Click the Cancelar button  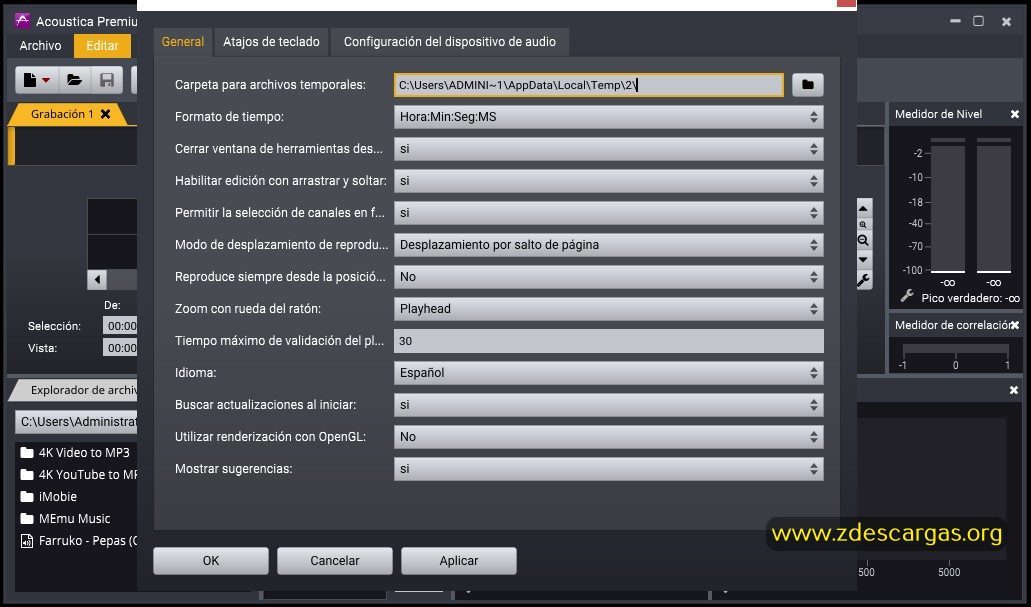coord(335,561)
